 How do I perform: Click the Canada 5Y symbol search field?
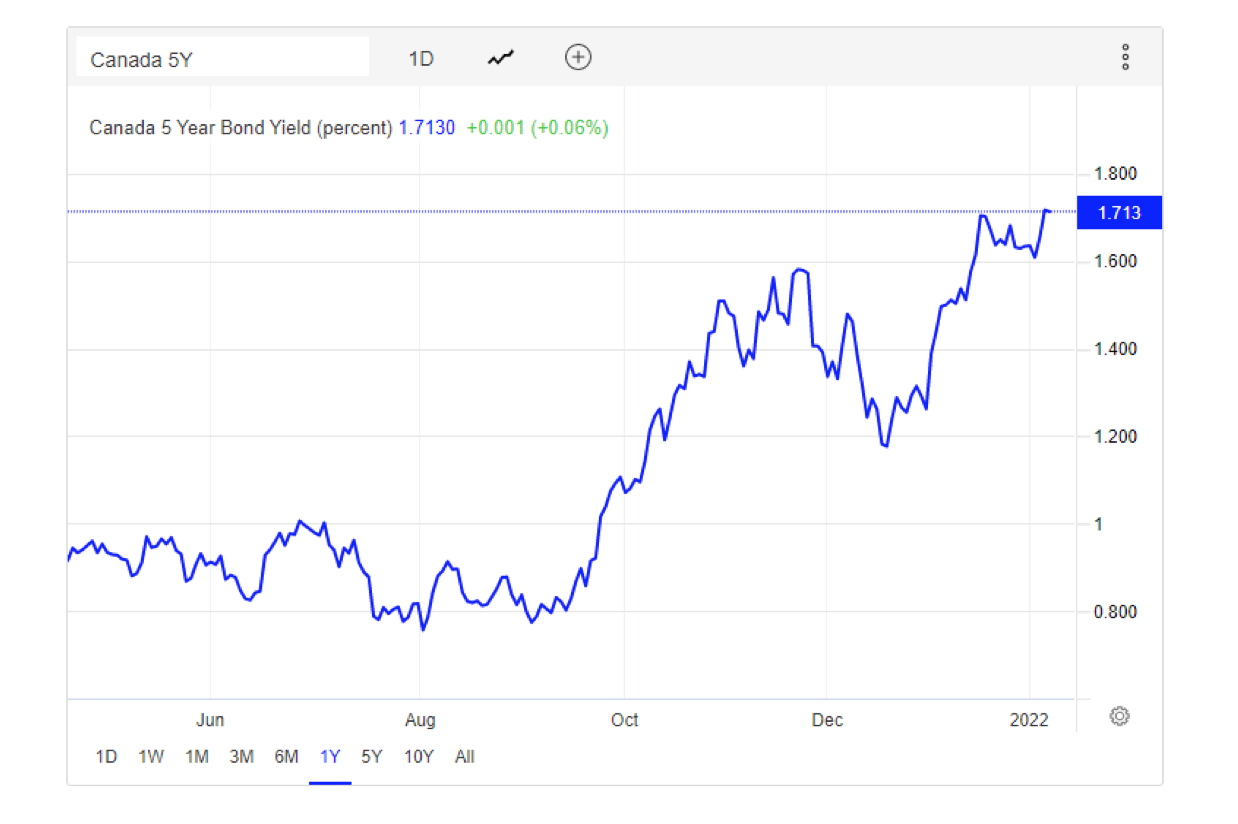[x=223, y=59]
